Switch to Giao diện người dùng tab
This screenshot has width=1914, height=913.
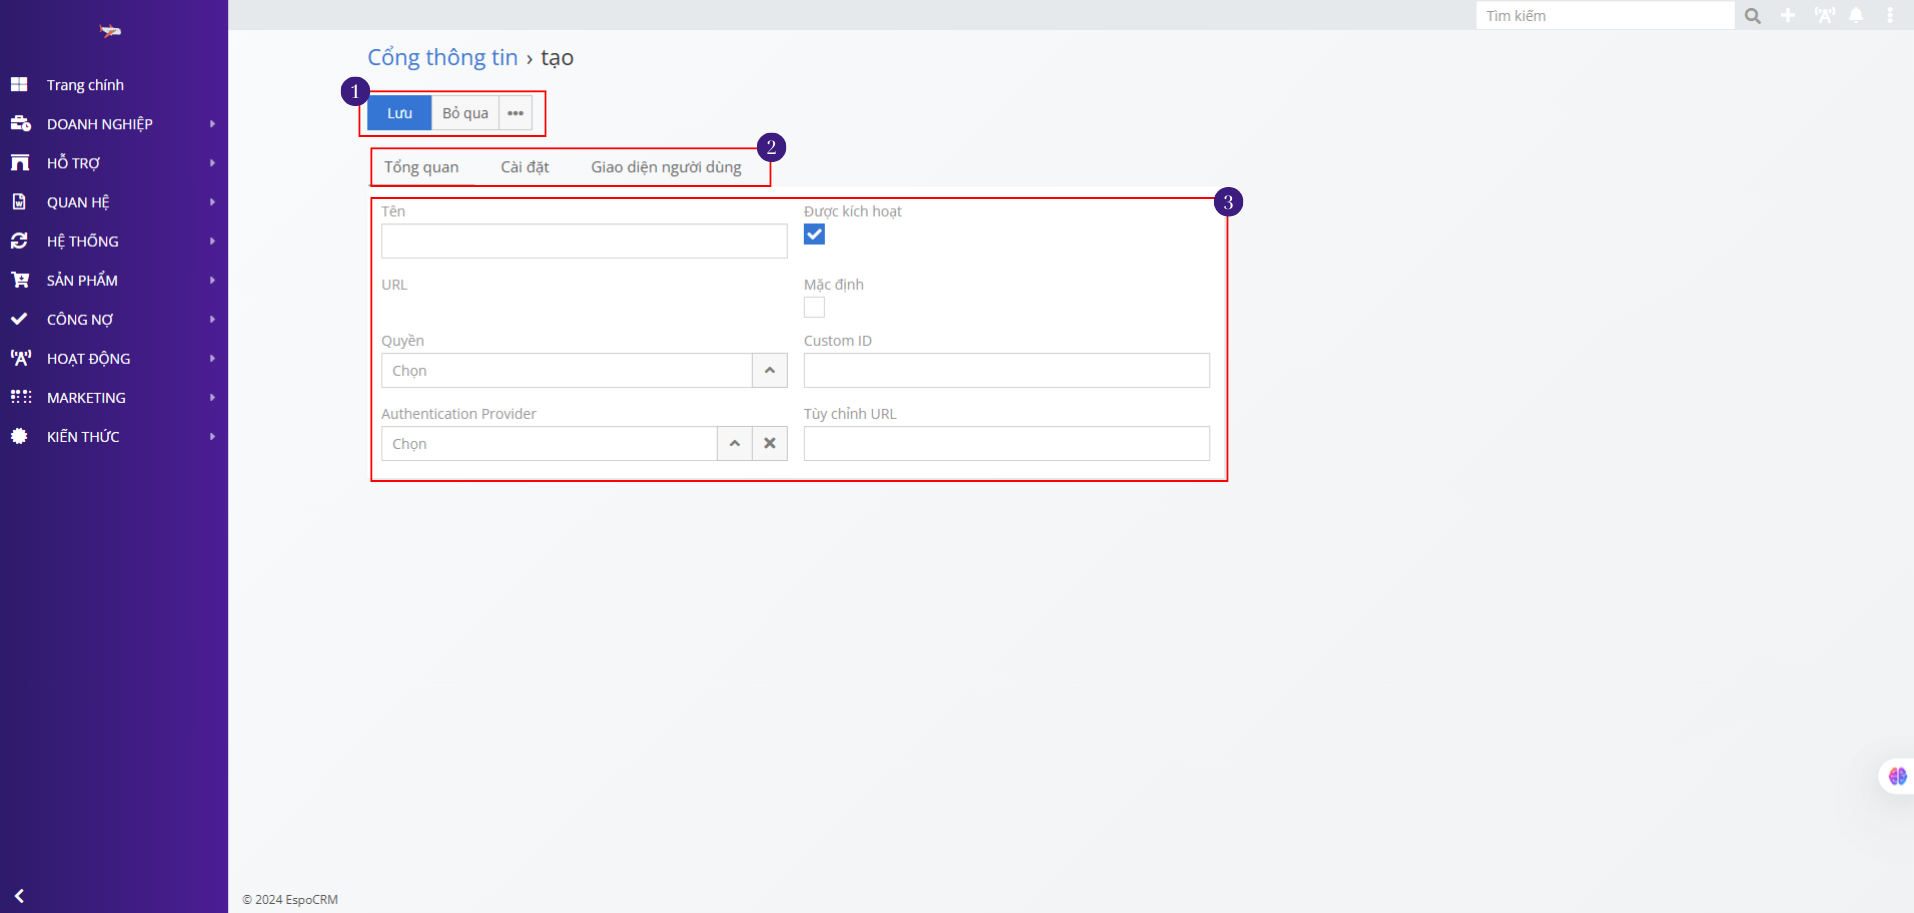(666, 167)
